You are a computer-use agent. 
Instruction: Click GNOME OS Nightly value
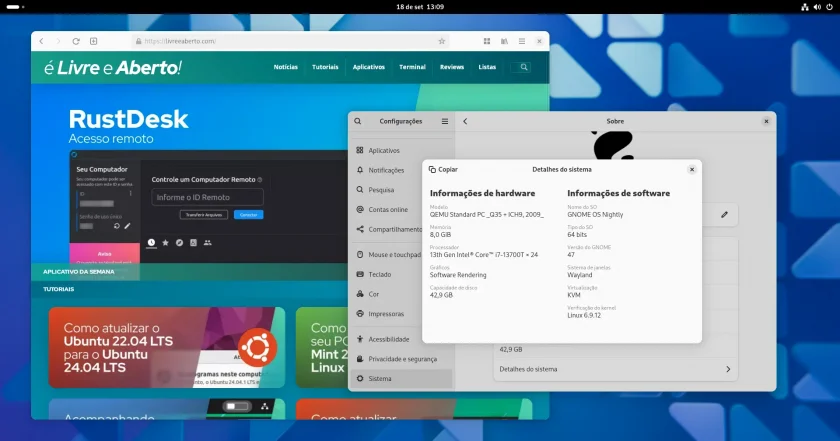pos(595,215)
